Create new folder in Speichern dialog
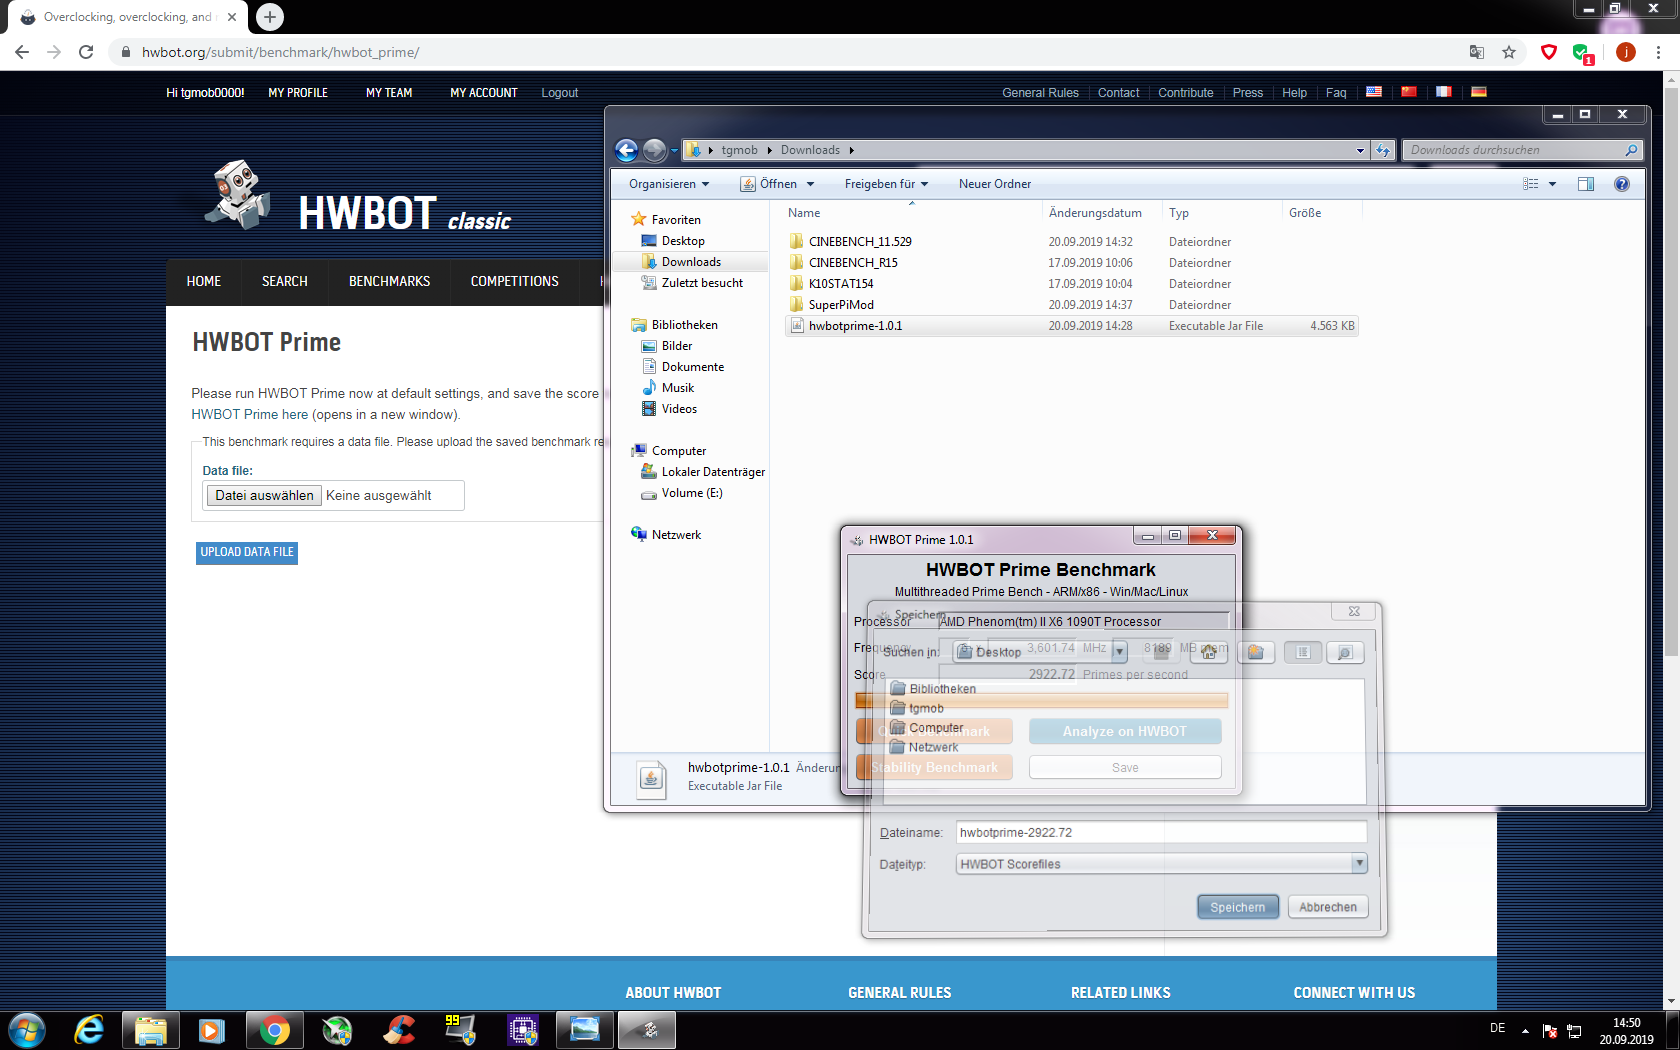The image size is (1680, 1050). (x=1256, y=652)
